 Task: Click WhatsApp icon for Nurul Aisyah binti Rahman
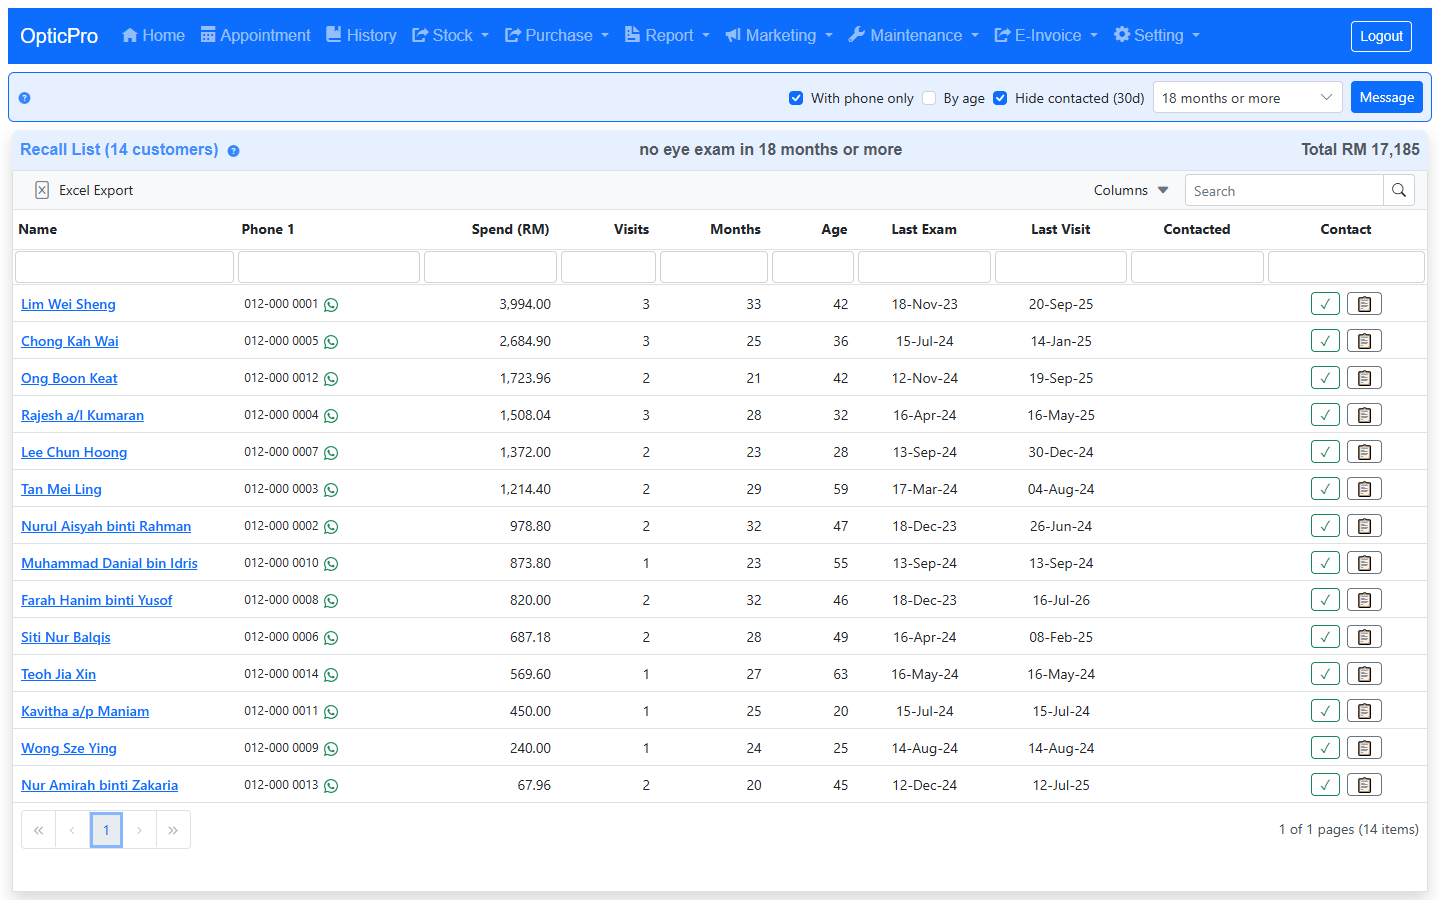coord(331,527)
